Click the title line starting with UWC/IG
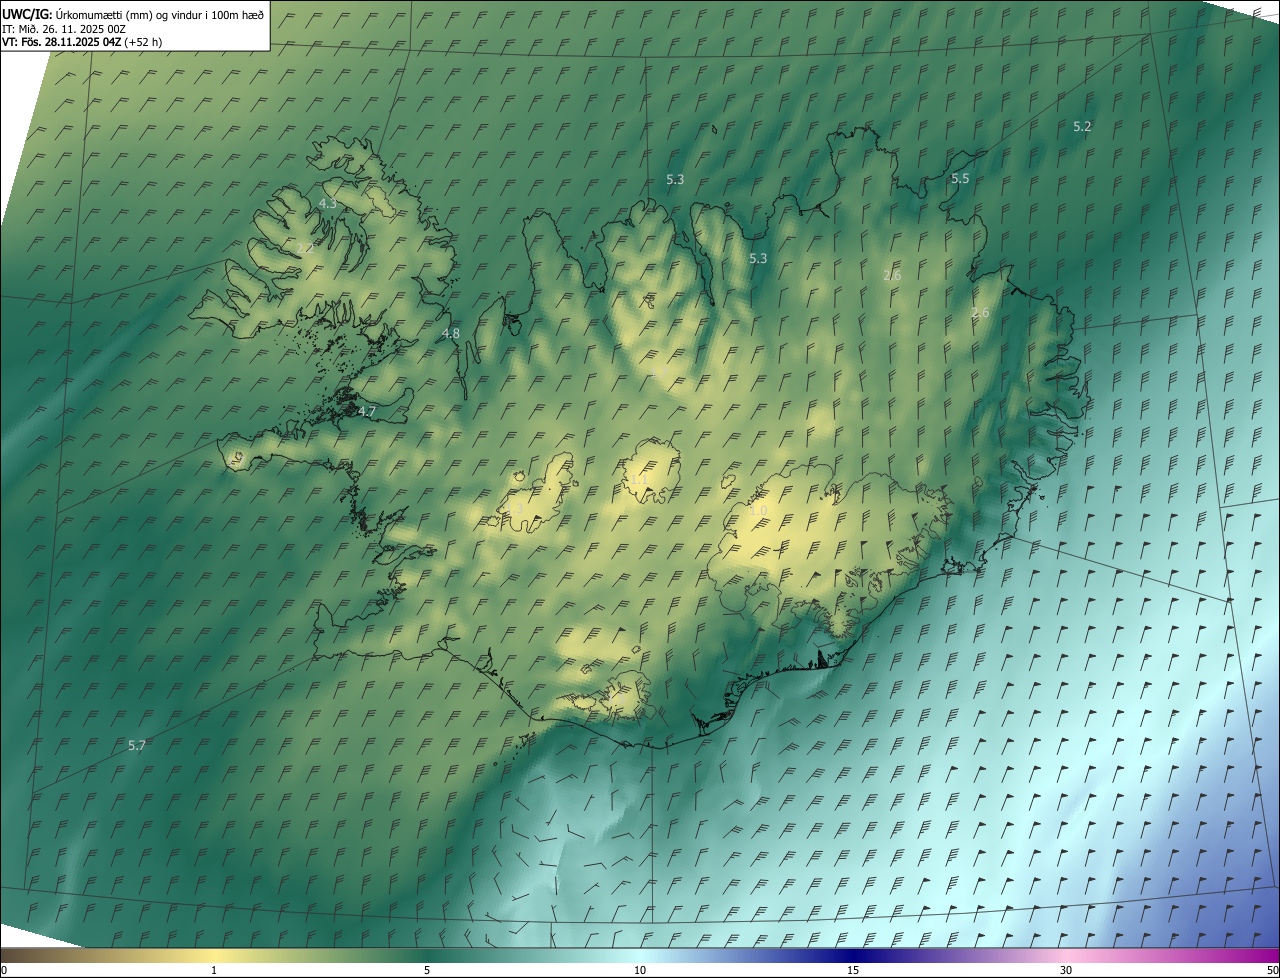This screenshot has width=1280, height=978. coord(132,14)
